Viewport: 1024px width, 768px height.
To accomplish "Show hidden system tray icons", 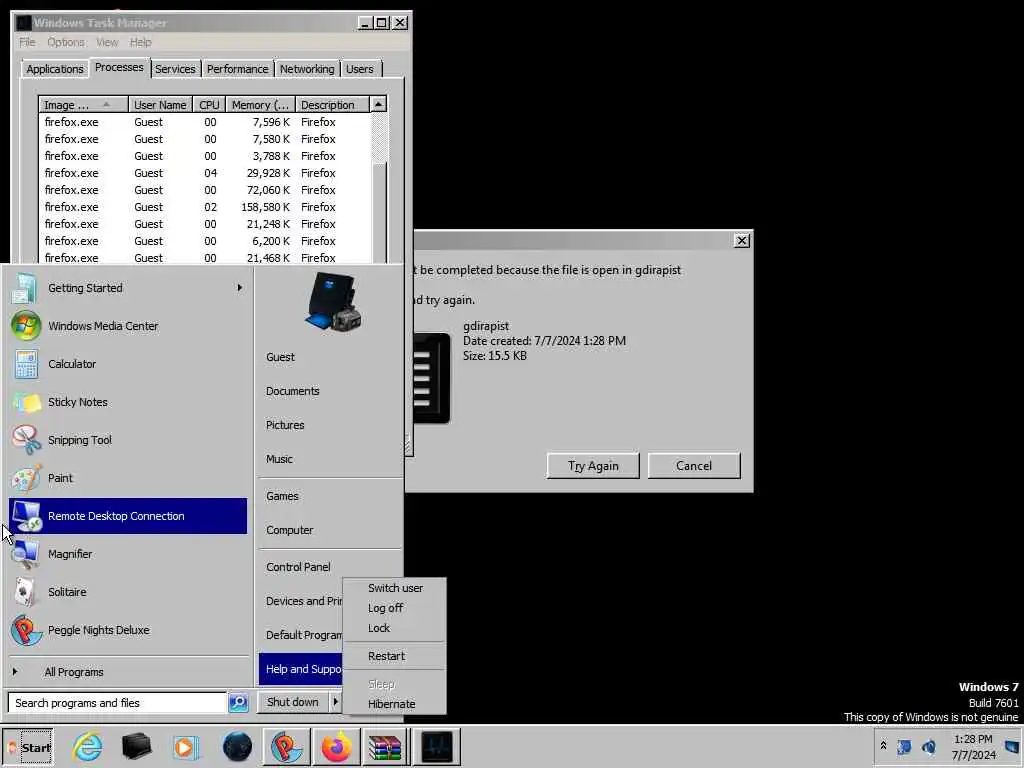I will 883,746.
